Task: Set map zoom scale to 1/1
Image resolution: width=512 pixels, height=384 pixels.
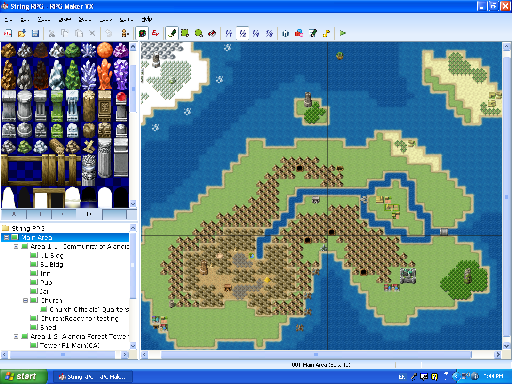Action: click(229, 33)
